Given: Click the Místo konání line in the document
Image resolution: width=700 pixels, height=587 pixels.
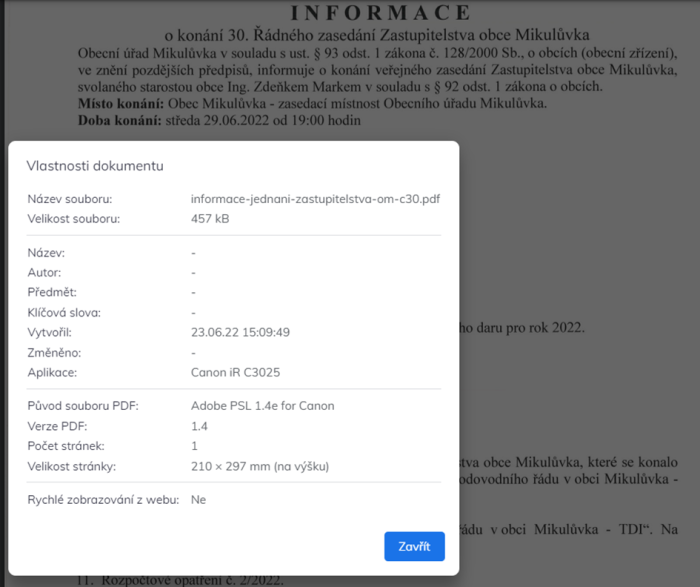Looking at the screenshot, I should point(312,104).
